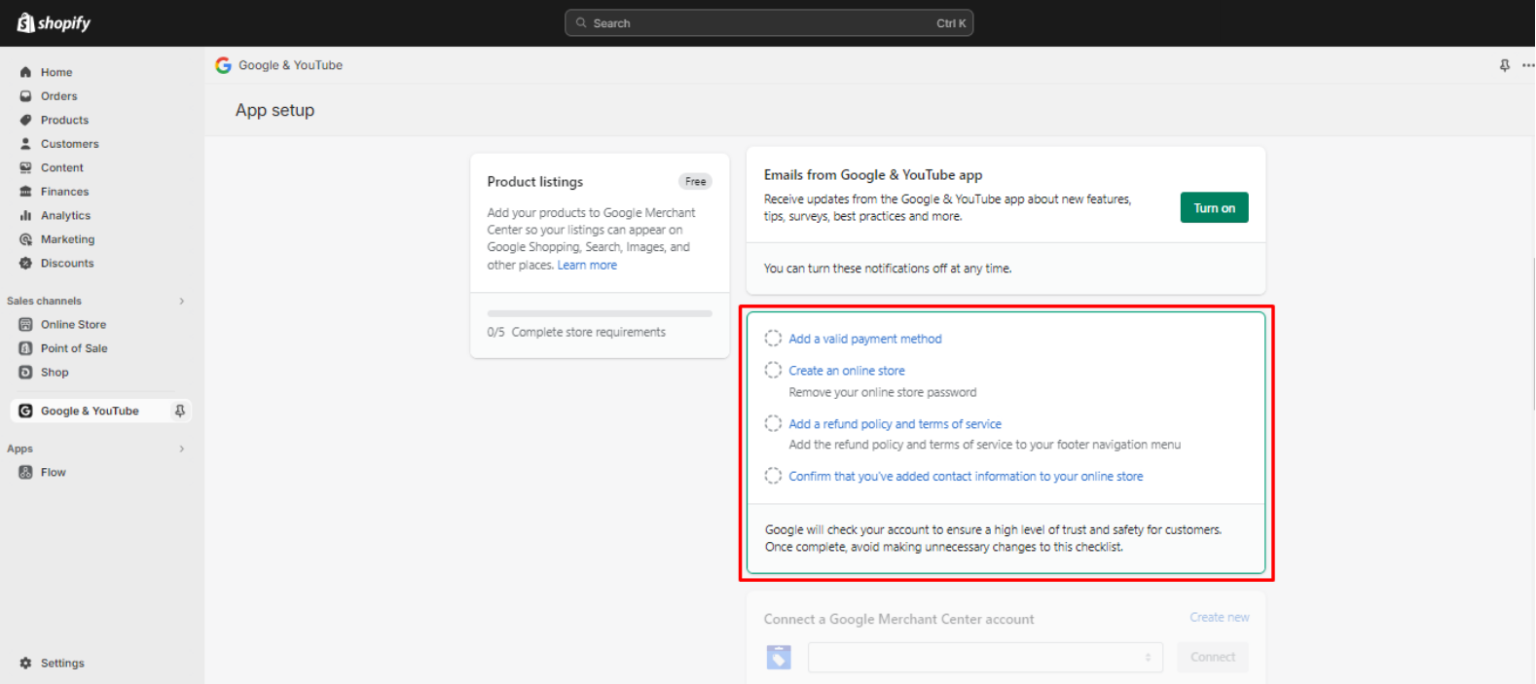Image resolution: width=1536 pixels, height=684 pixels.
Task: Click Create new Merchant Center link
Action: (1219, 618)
